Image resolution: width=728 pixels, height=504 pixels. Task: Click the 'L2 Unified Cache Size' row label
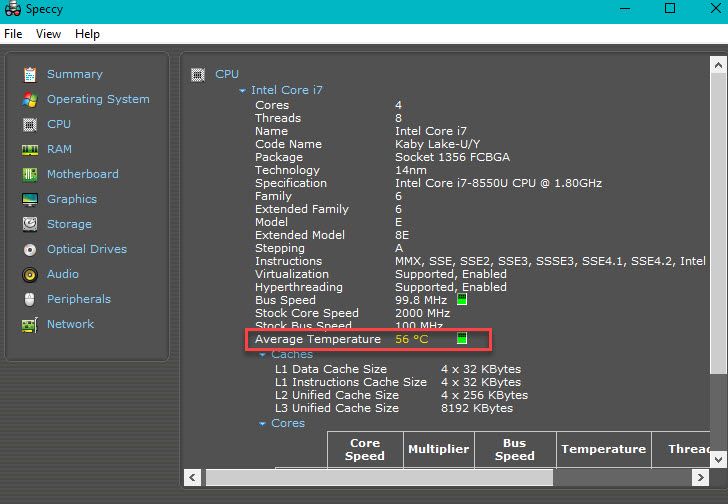337,395
